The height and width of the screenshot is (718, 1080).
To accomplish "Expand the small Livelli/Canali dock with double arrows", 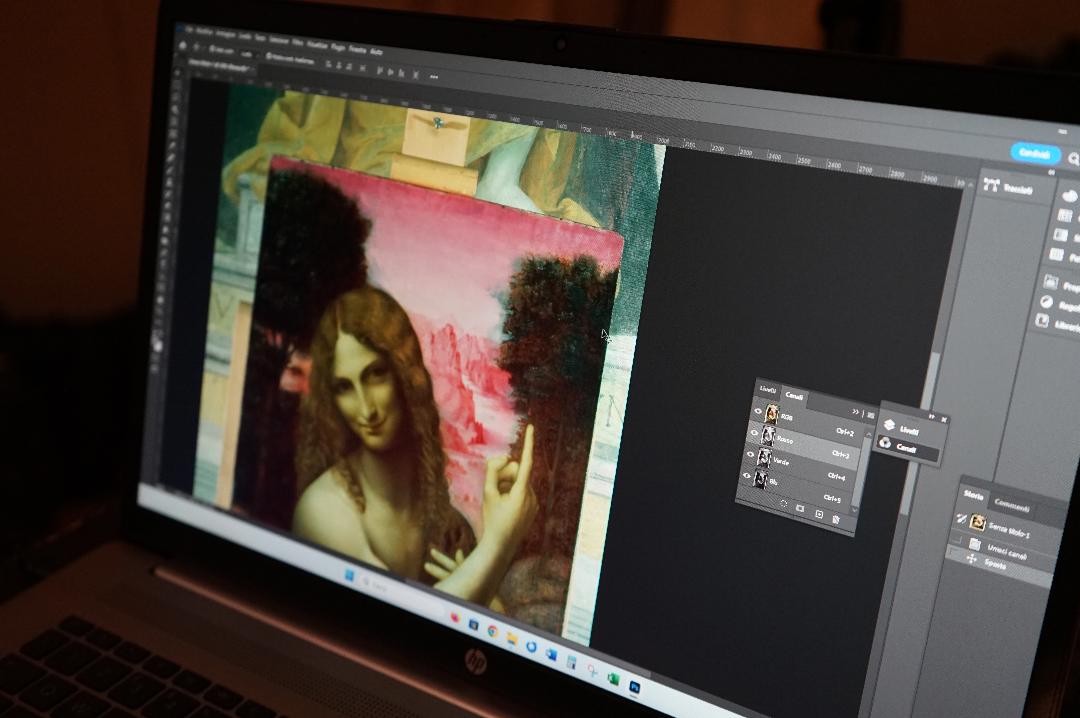I will (x=931, y=417).
